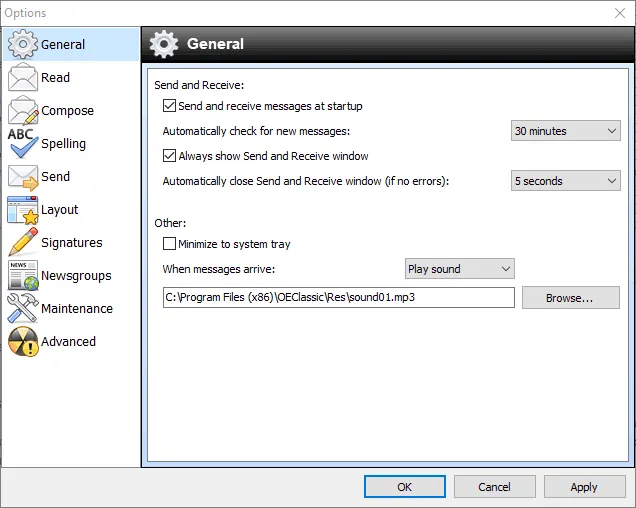Viewport: 636px width, 508px height.
Task: Open the Advanced radiation symbol icon
Action: point(22,342)
